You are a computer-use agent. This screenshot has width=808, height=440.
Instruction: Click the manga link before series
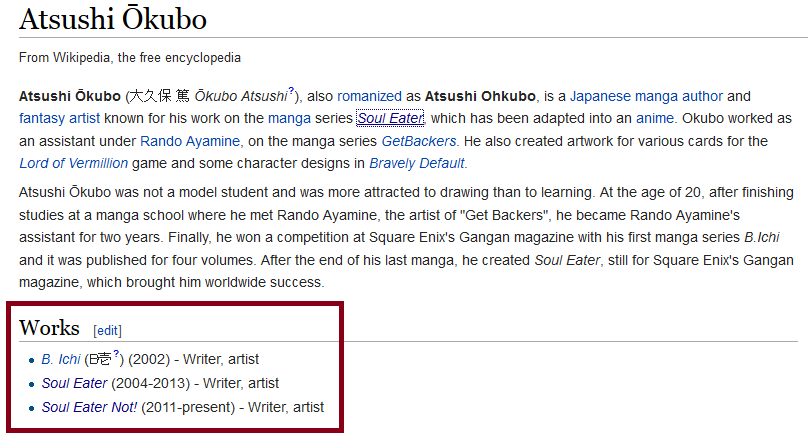289,119
